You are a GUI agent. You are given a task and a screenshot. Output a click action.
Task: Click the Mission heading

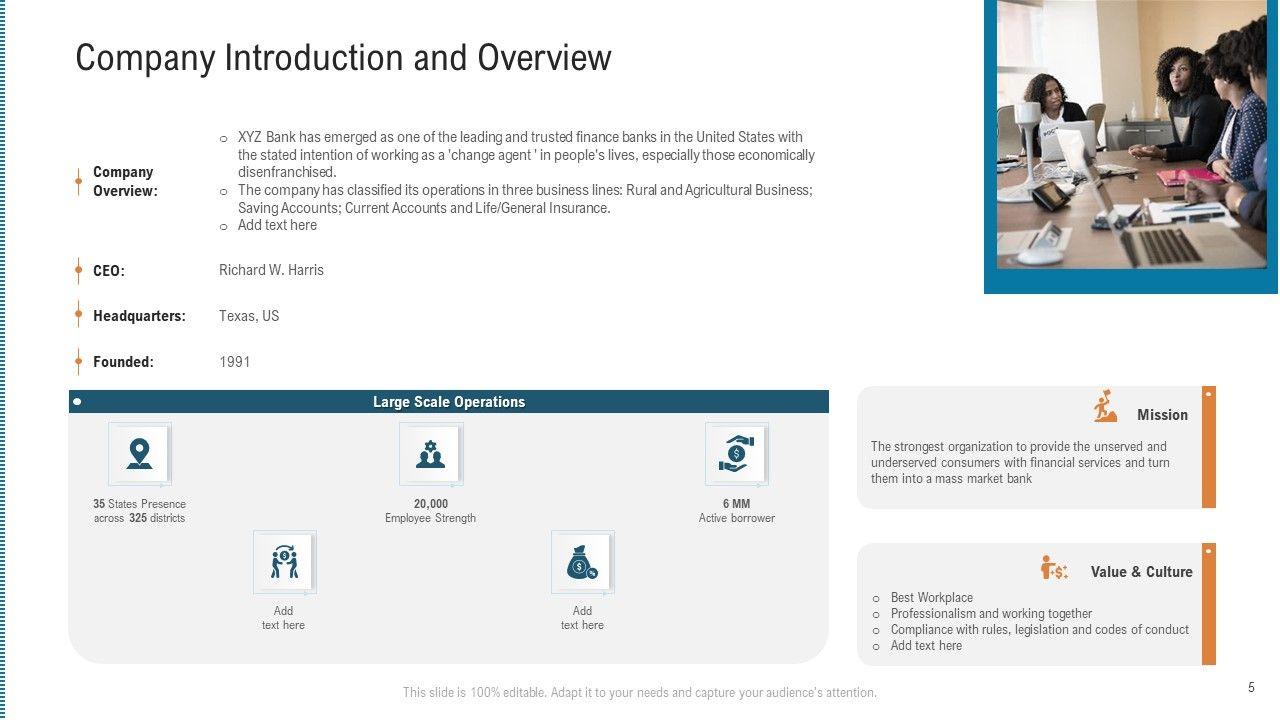point(1162,415)
